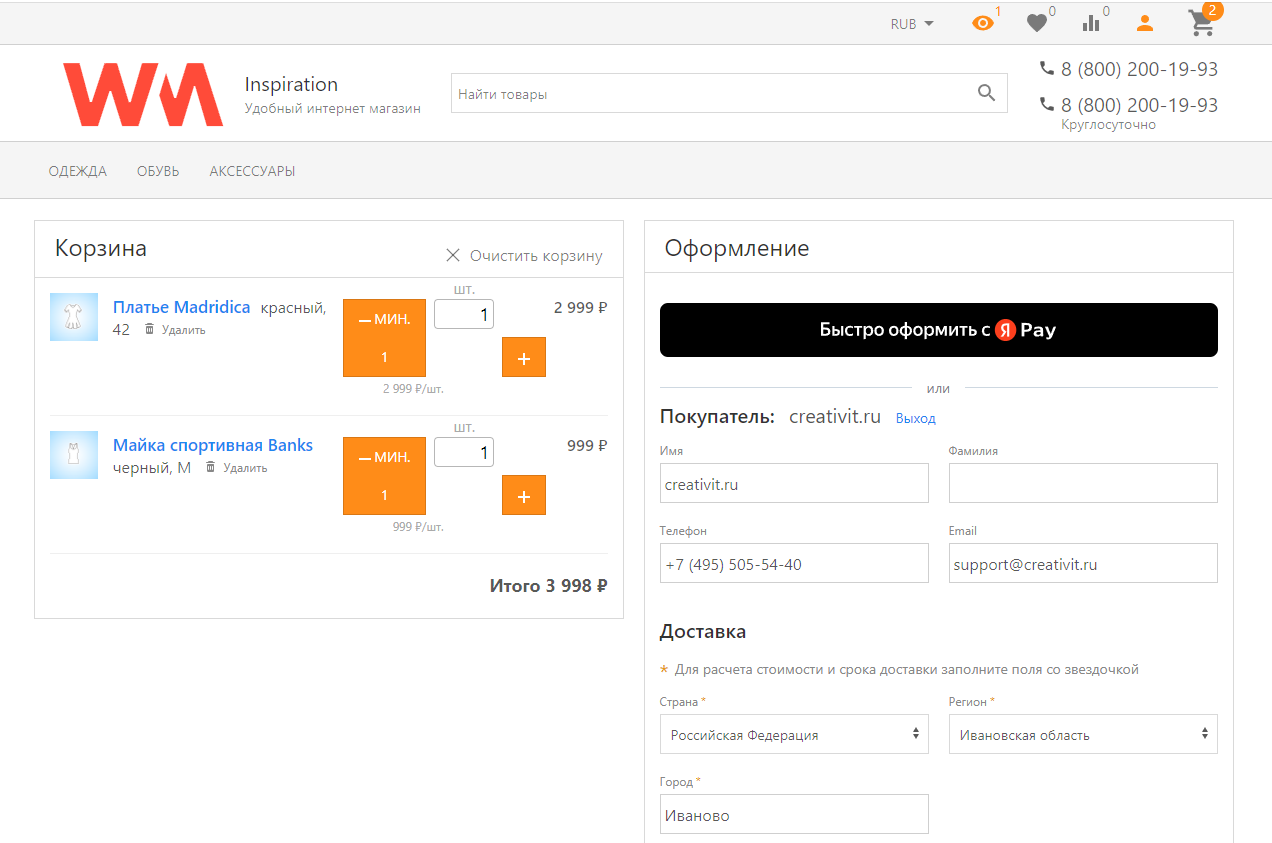This screenshot has height=843, width=1272.
Task: Expand the RUB currency dropdown
Action: pyautogui.click(x=912, y=24)
